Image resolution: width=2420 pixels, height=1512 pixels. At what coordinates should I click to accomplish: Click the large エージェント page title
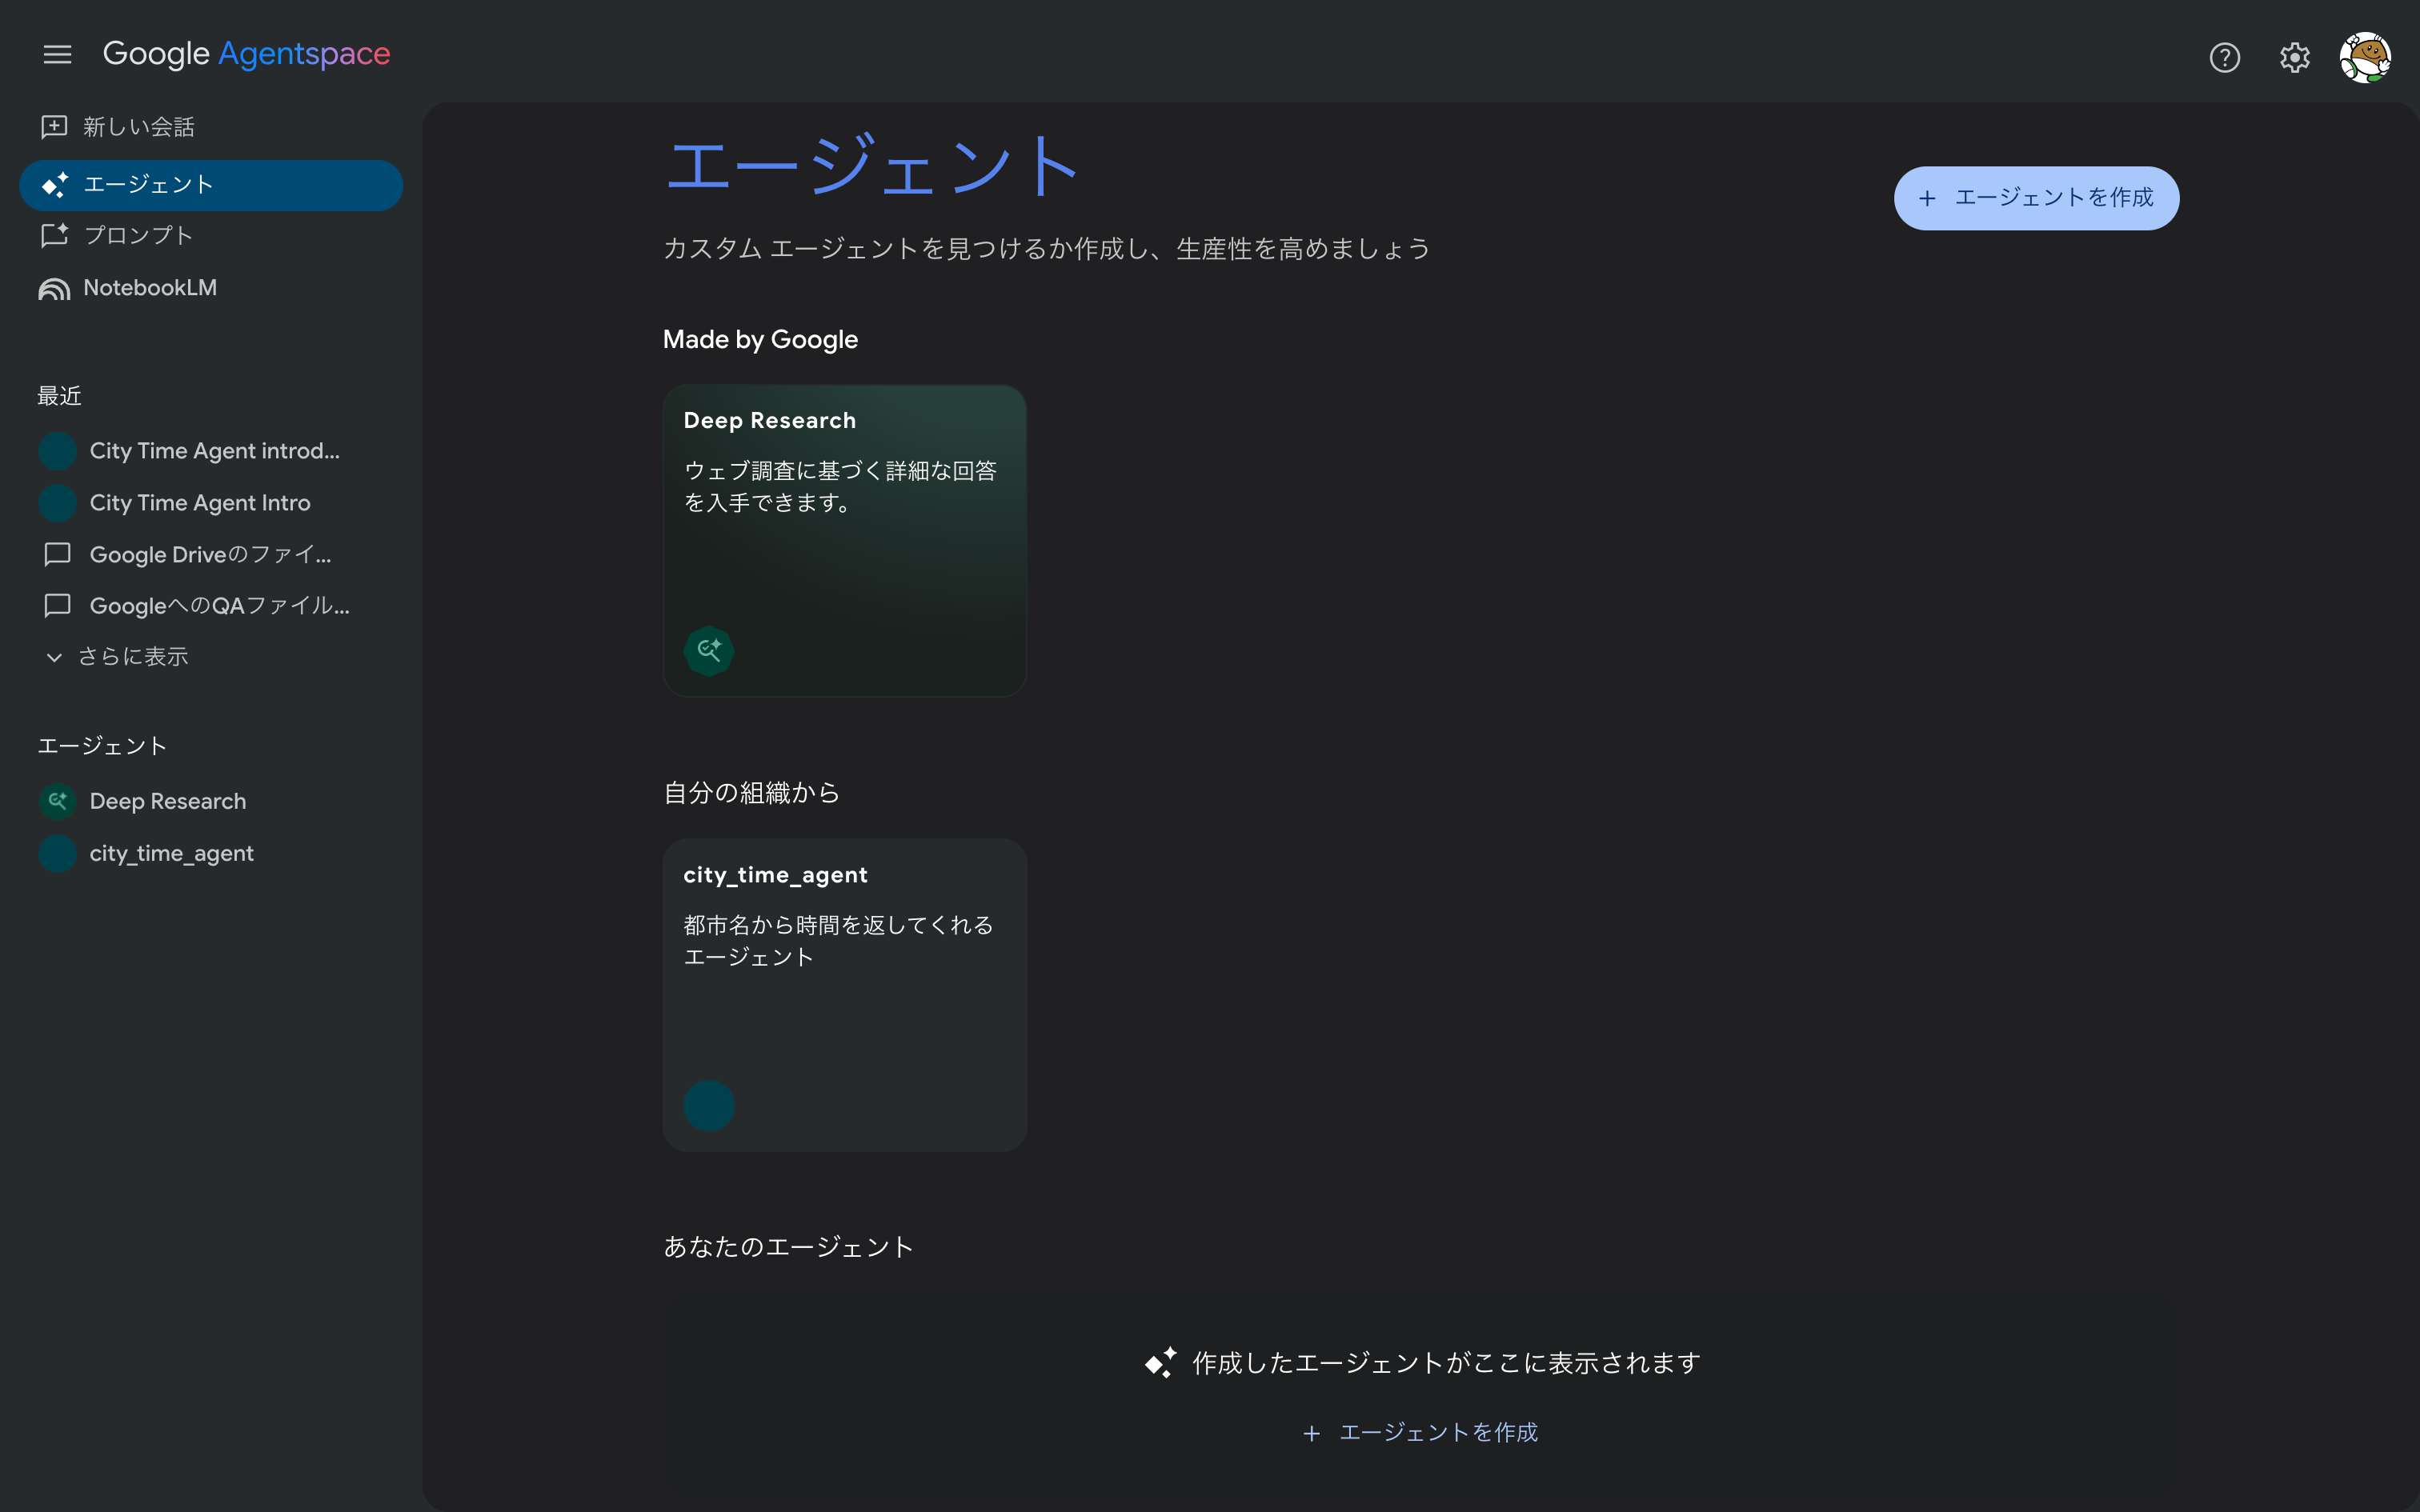click(872, 165)
